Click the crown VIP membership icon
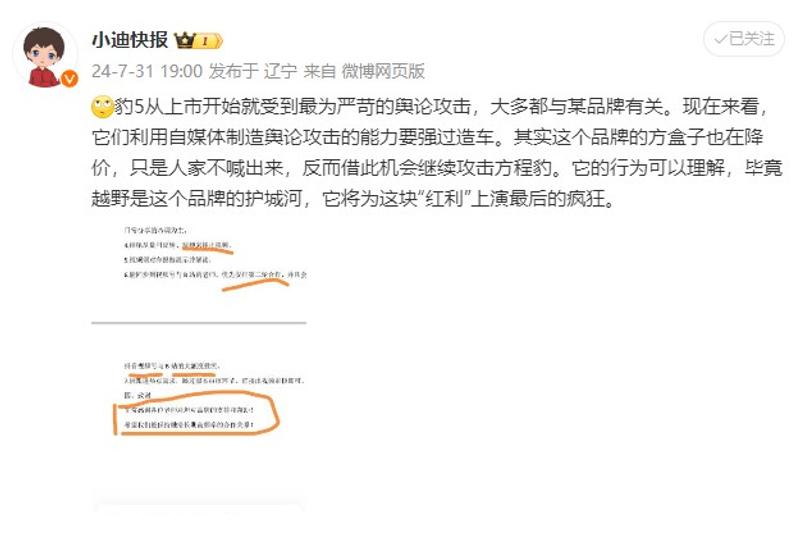 tap(185, 40)
